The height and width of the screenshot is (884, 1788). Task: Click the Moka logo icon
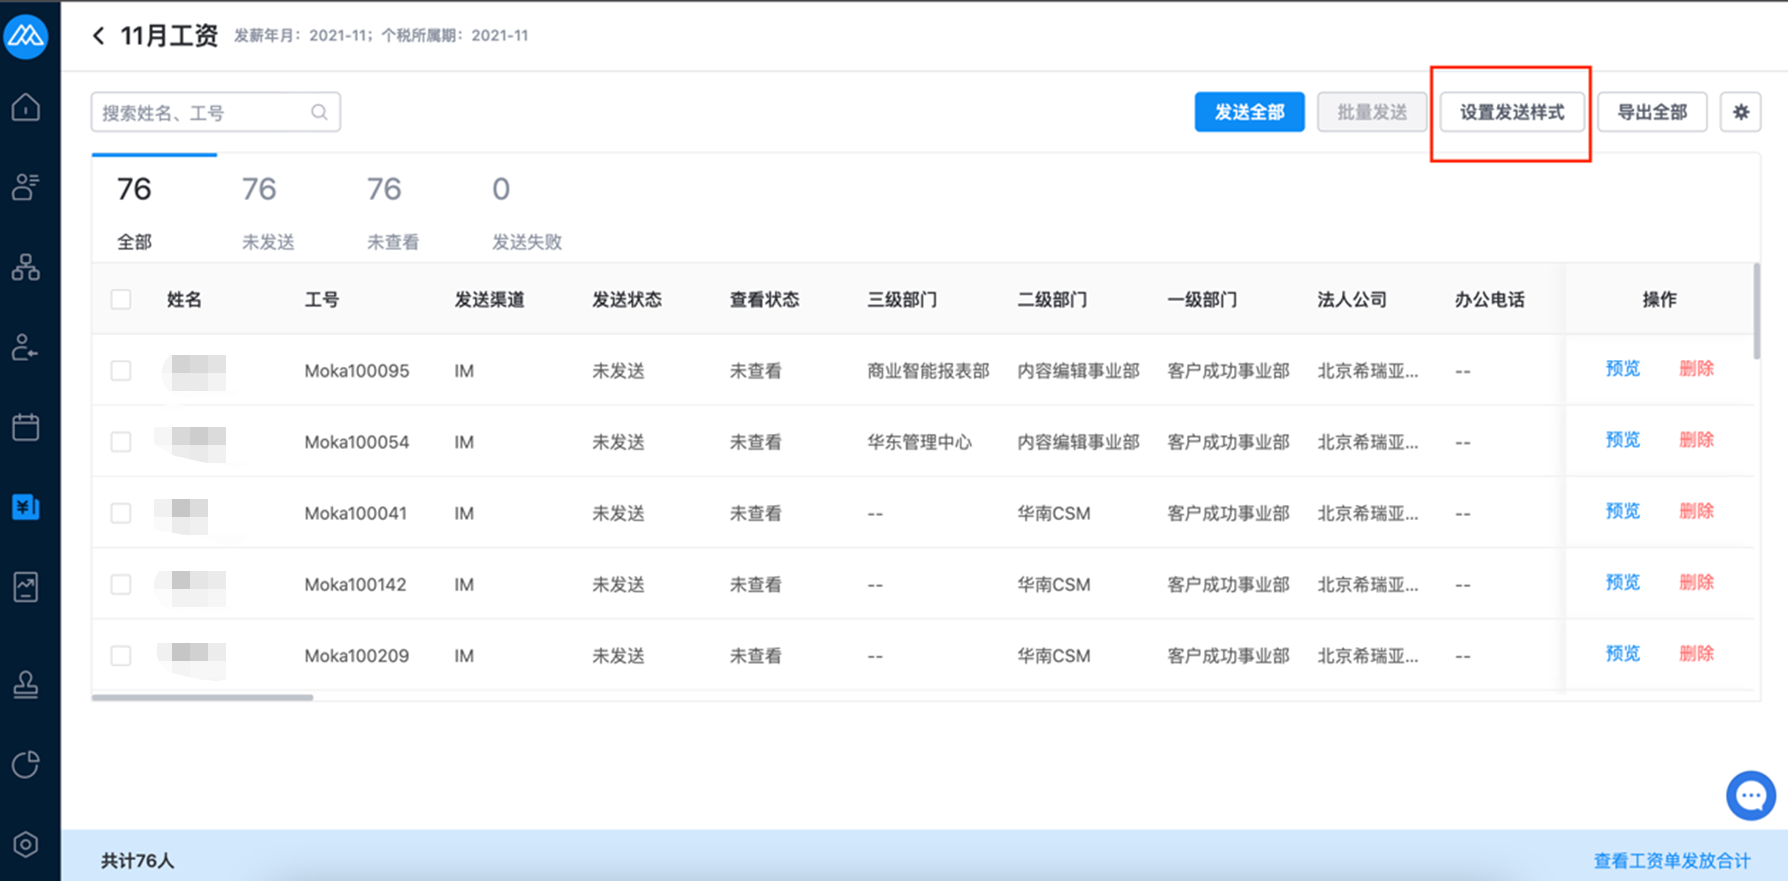(26, 37)
